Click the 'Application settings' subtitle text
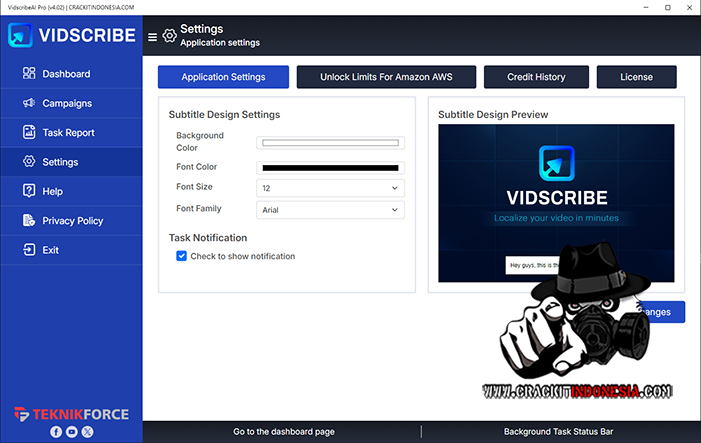Image resolution: width=701 pixels, height=443 pixels. 220,42
